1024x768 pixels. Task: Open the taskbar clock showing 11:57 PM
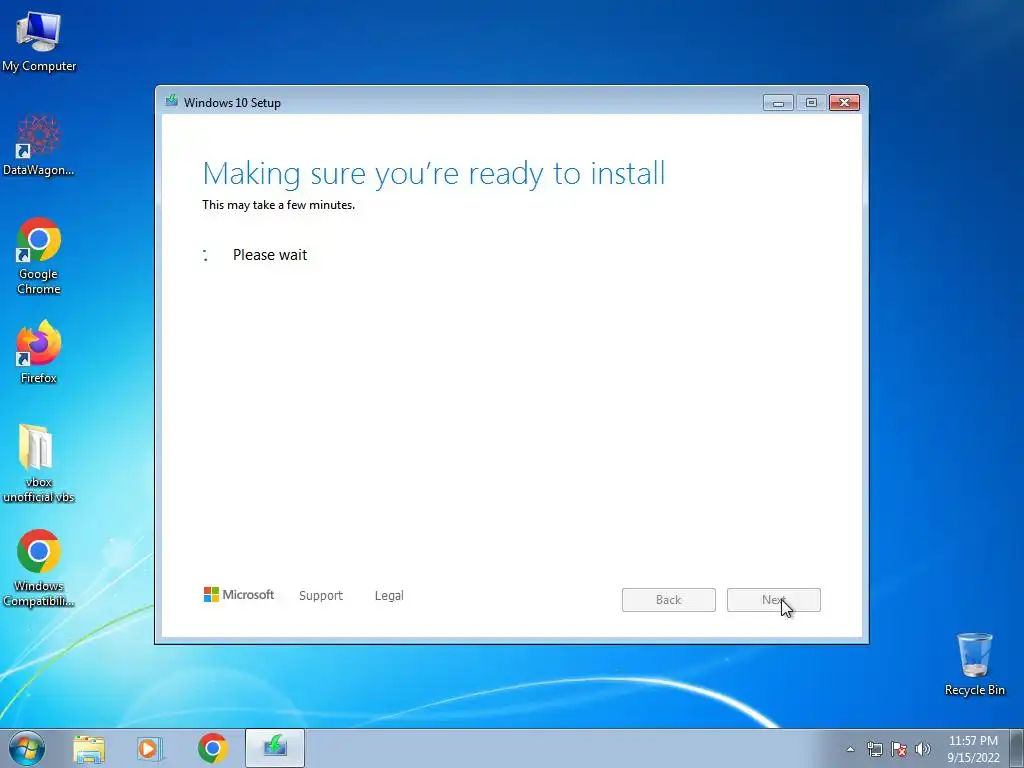973,749
